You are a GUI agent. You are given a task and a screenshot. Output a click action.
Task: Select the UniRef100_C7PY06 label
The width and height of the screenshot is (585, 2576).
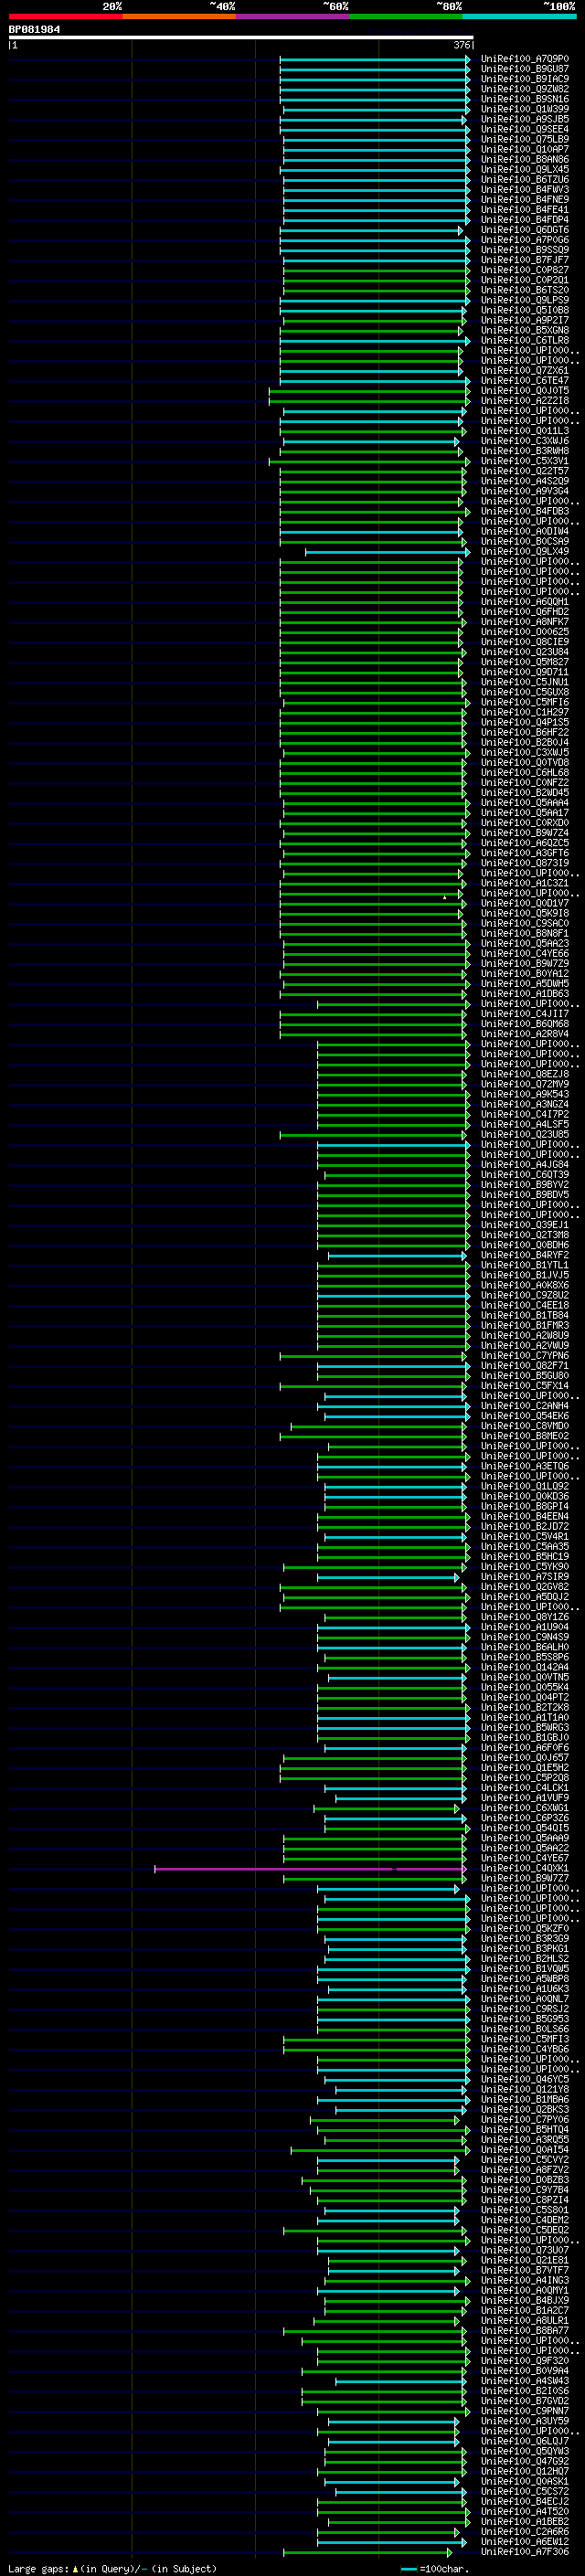(524, 2119)
